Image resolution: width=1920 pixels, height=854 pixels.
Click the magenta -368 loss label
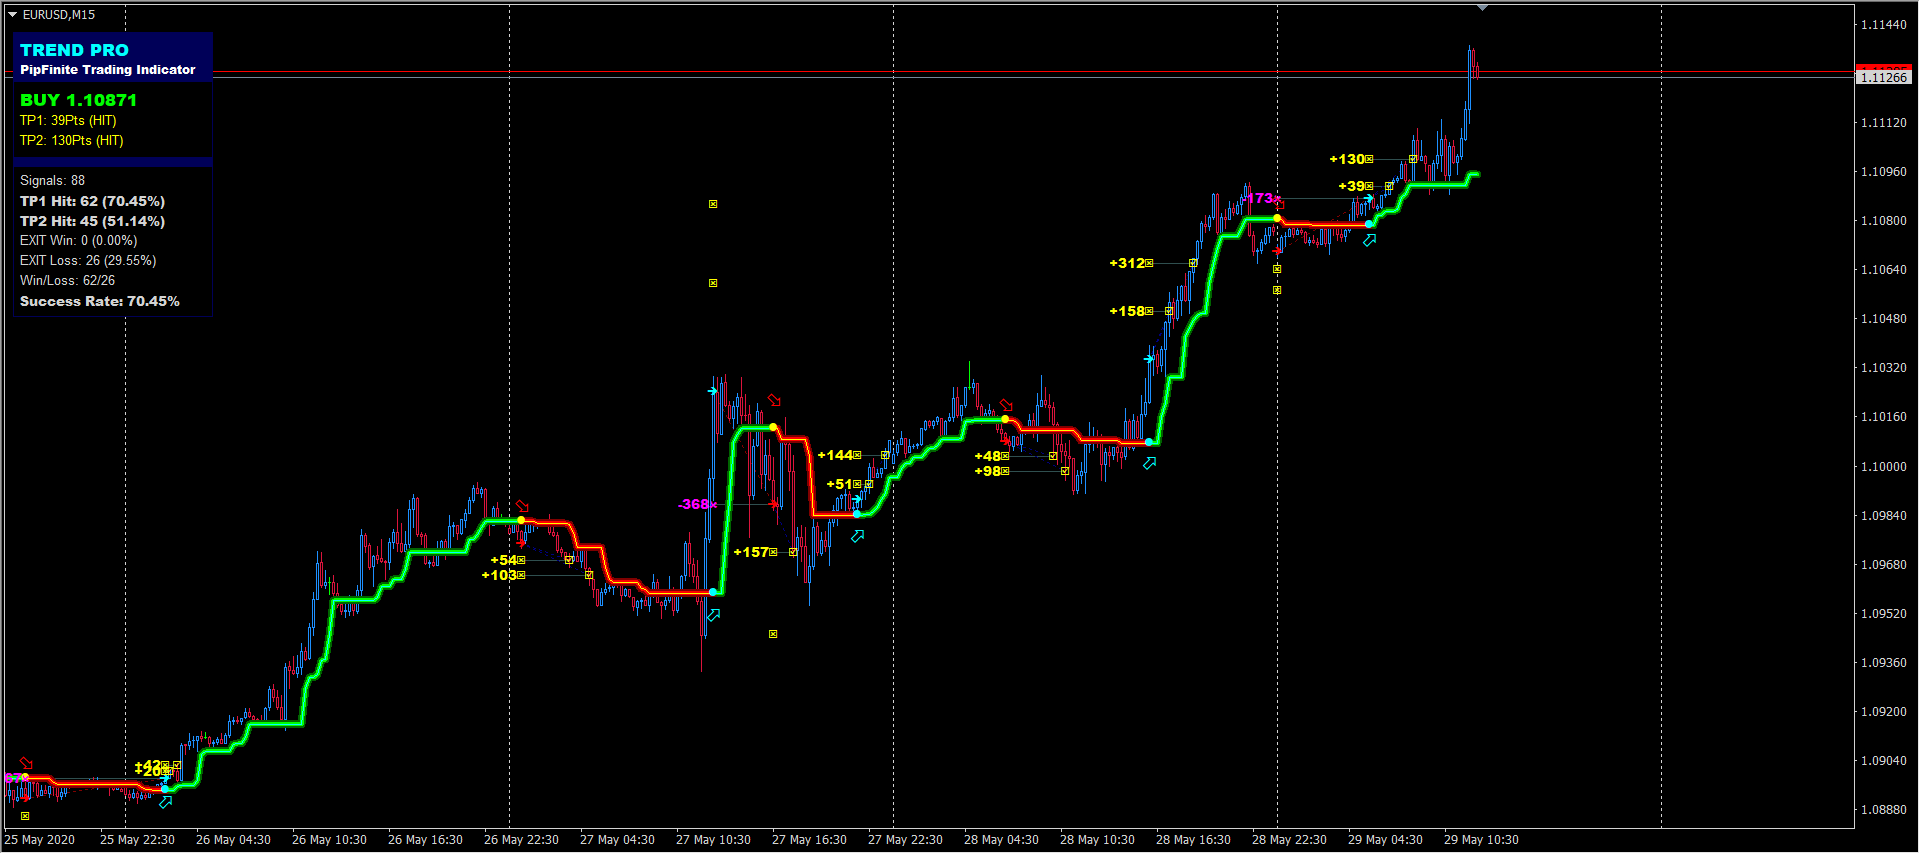click(694, 504)
